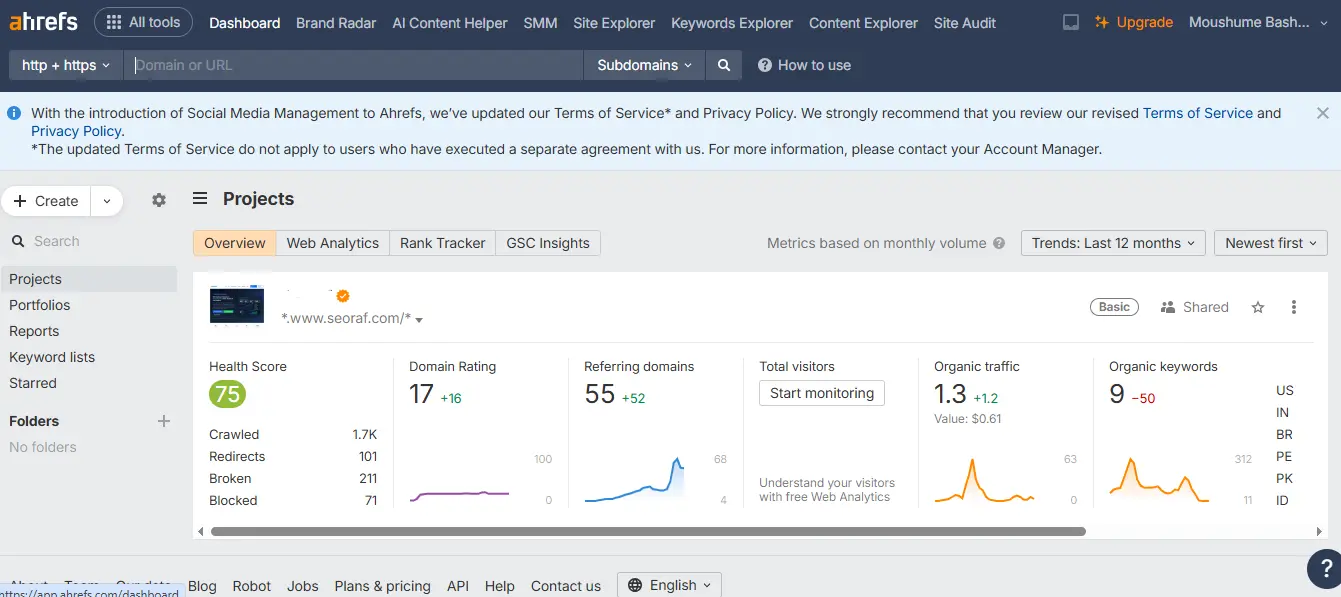Viewport: 1341px width, 597px height.
Task: Click the verified badge next to project name
Action: pos(343,296)
